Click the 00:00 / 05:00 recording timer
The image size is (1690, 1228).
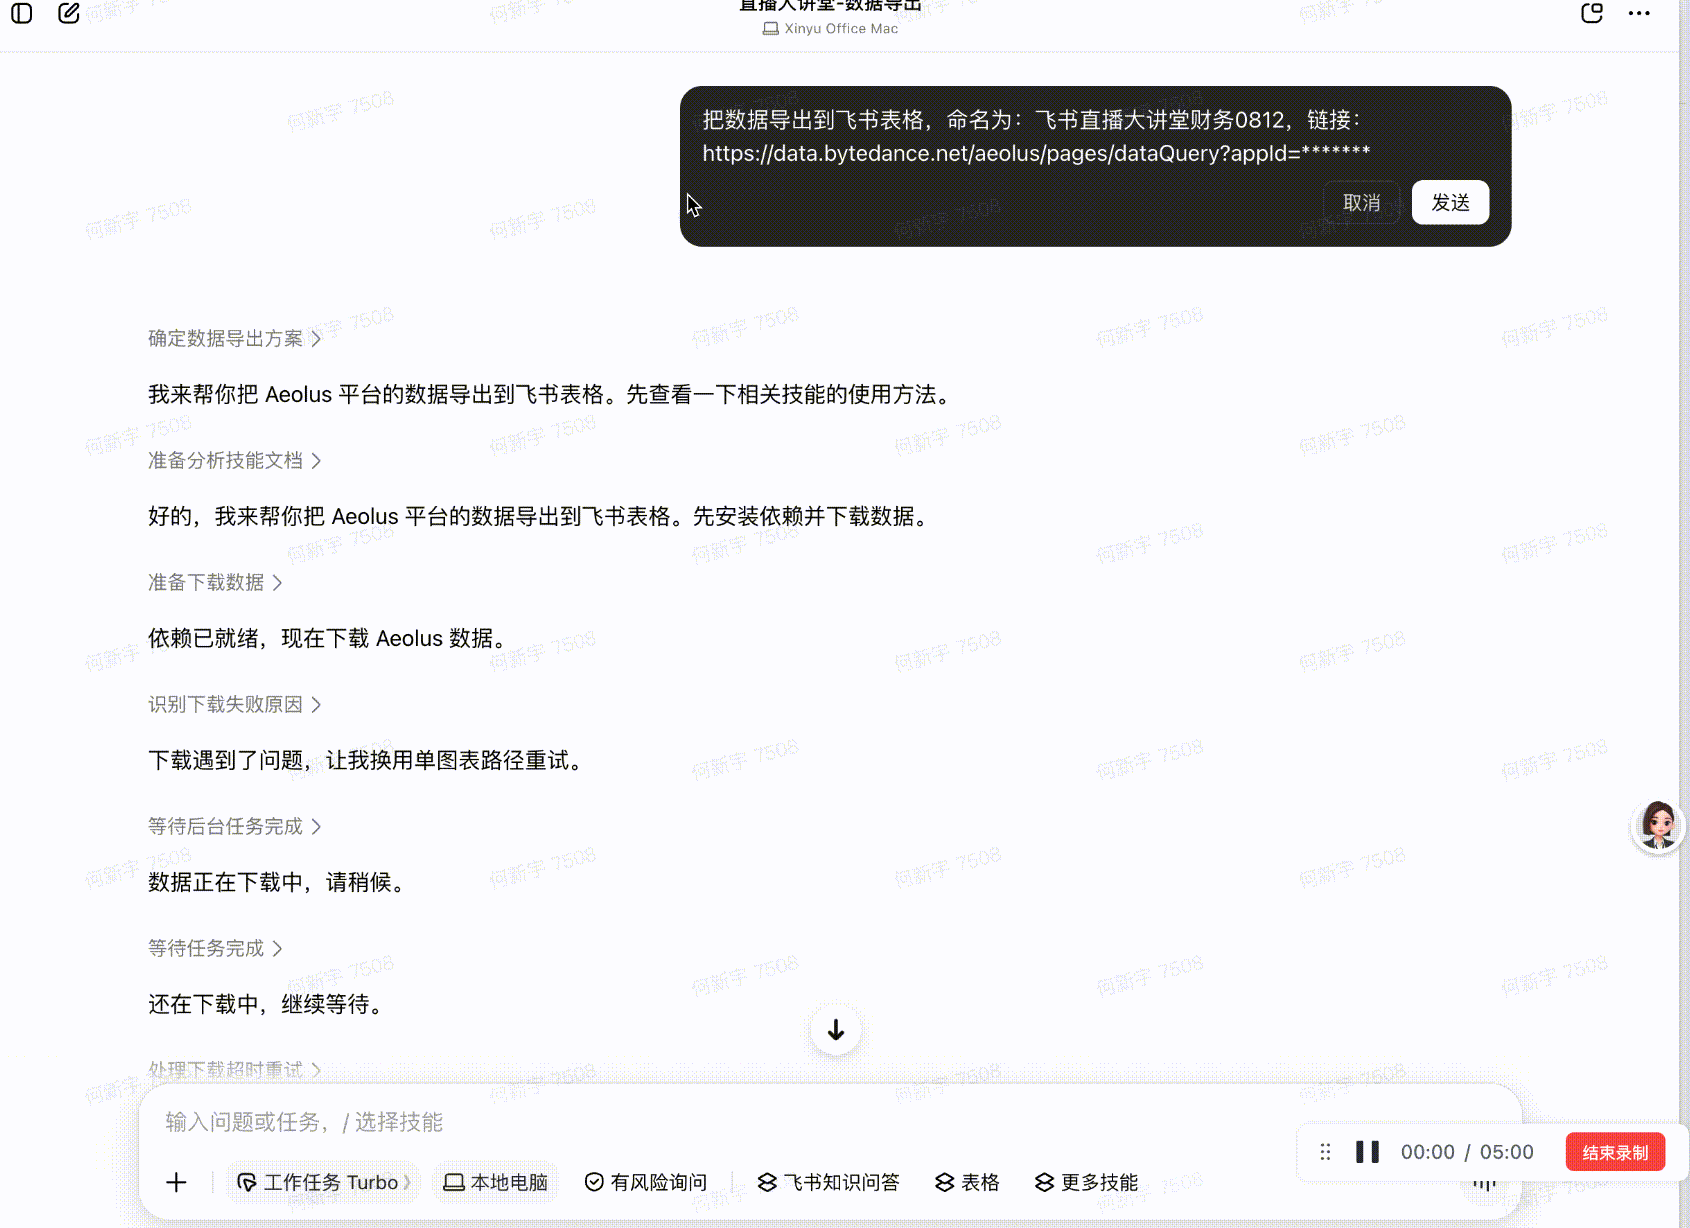[x=1467, y=1152]
